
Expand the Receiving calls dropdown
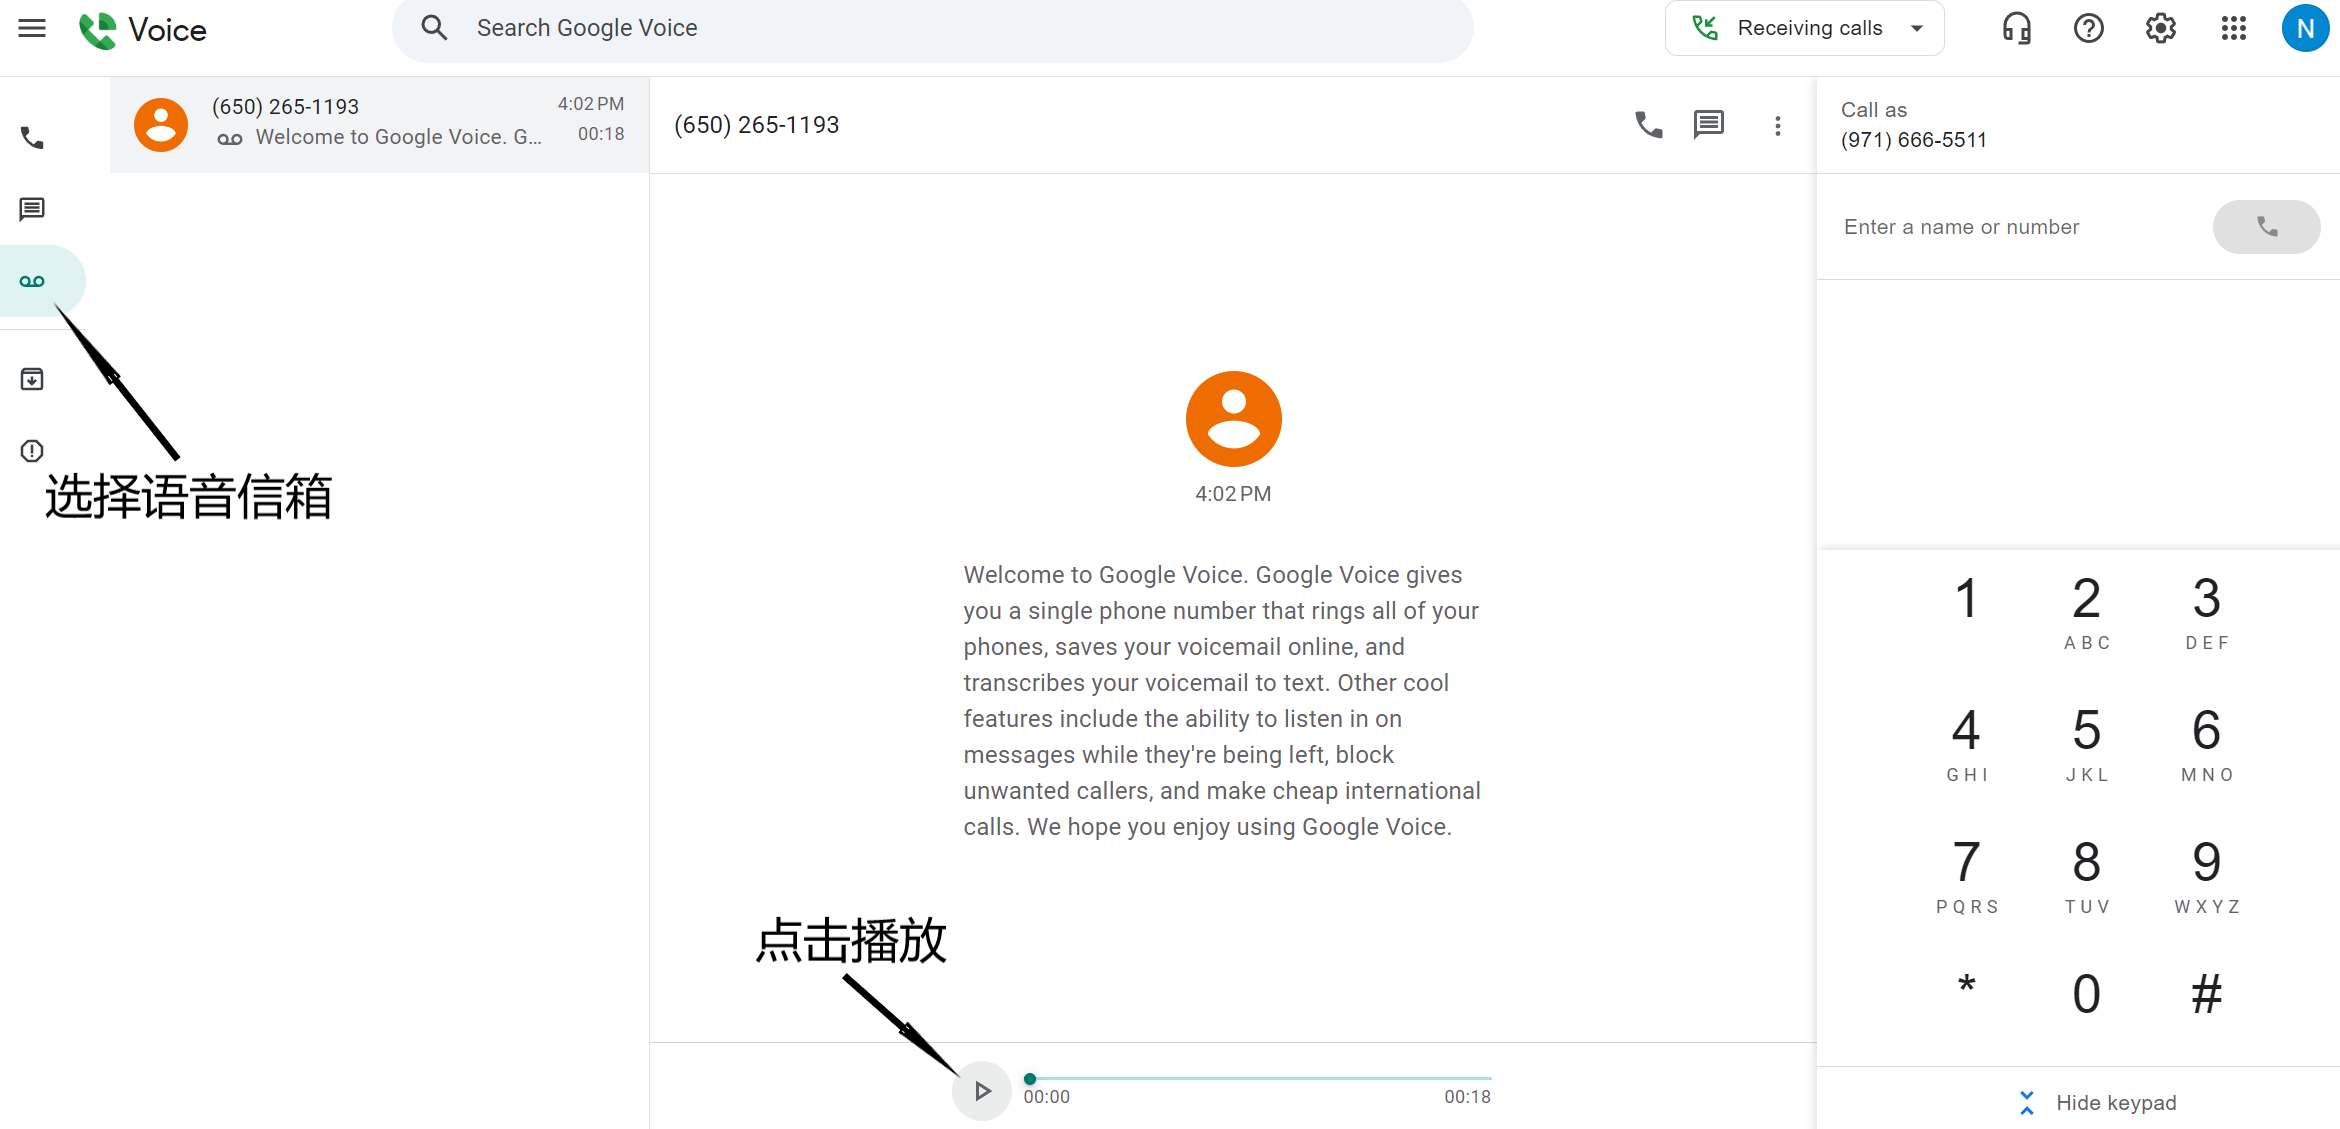click(1804, 28)
